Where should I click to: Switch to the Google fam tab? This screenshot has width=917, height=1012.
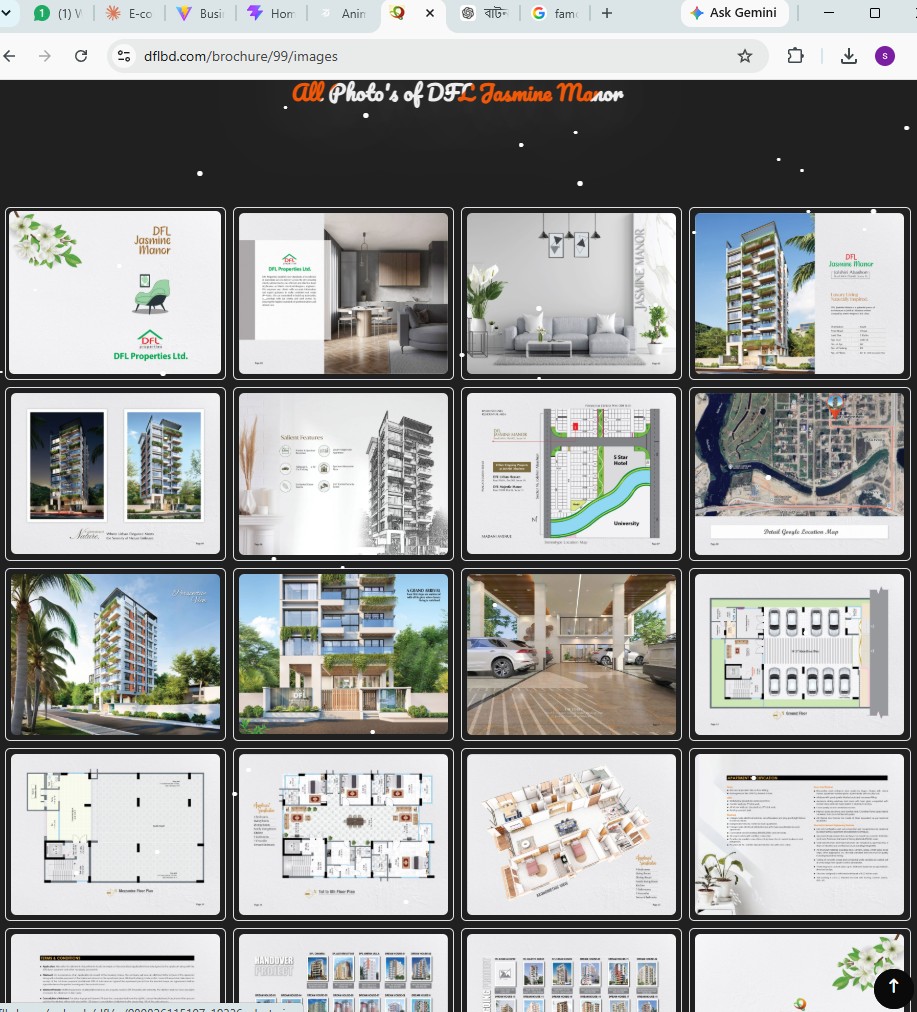click(x=556, y=13)
